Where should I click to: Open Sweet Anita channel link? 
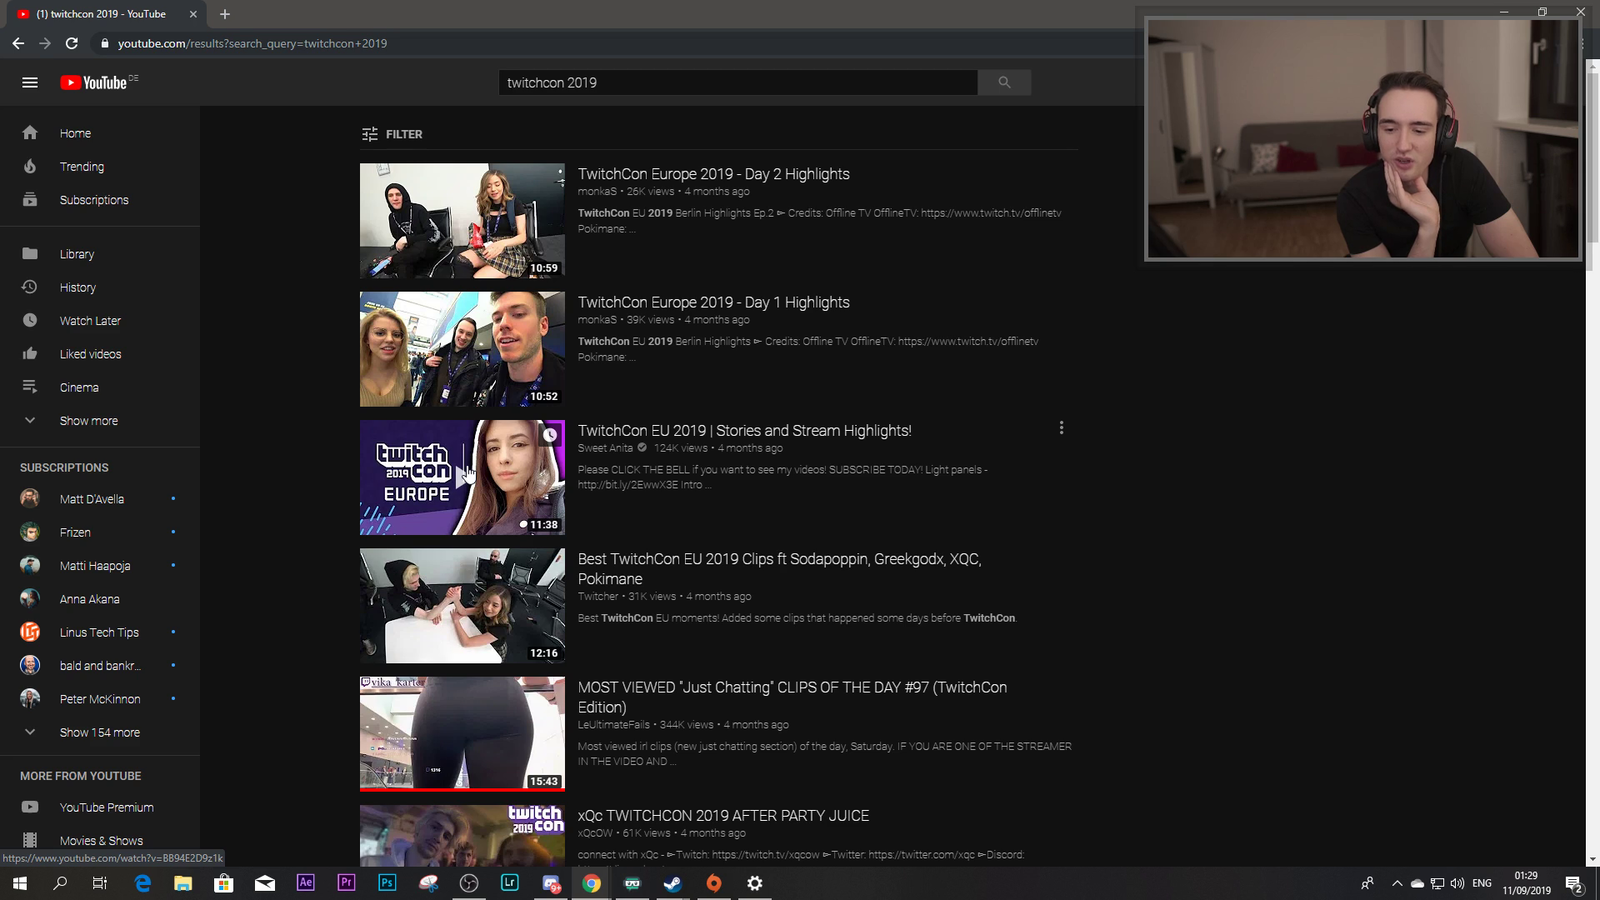pos(606,448)
